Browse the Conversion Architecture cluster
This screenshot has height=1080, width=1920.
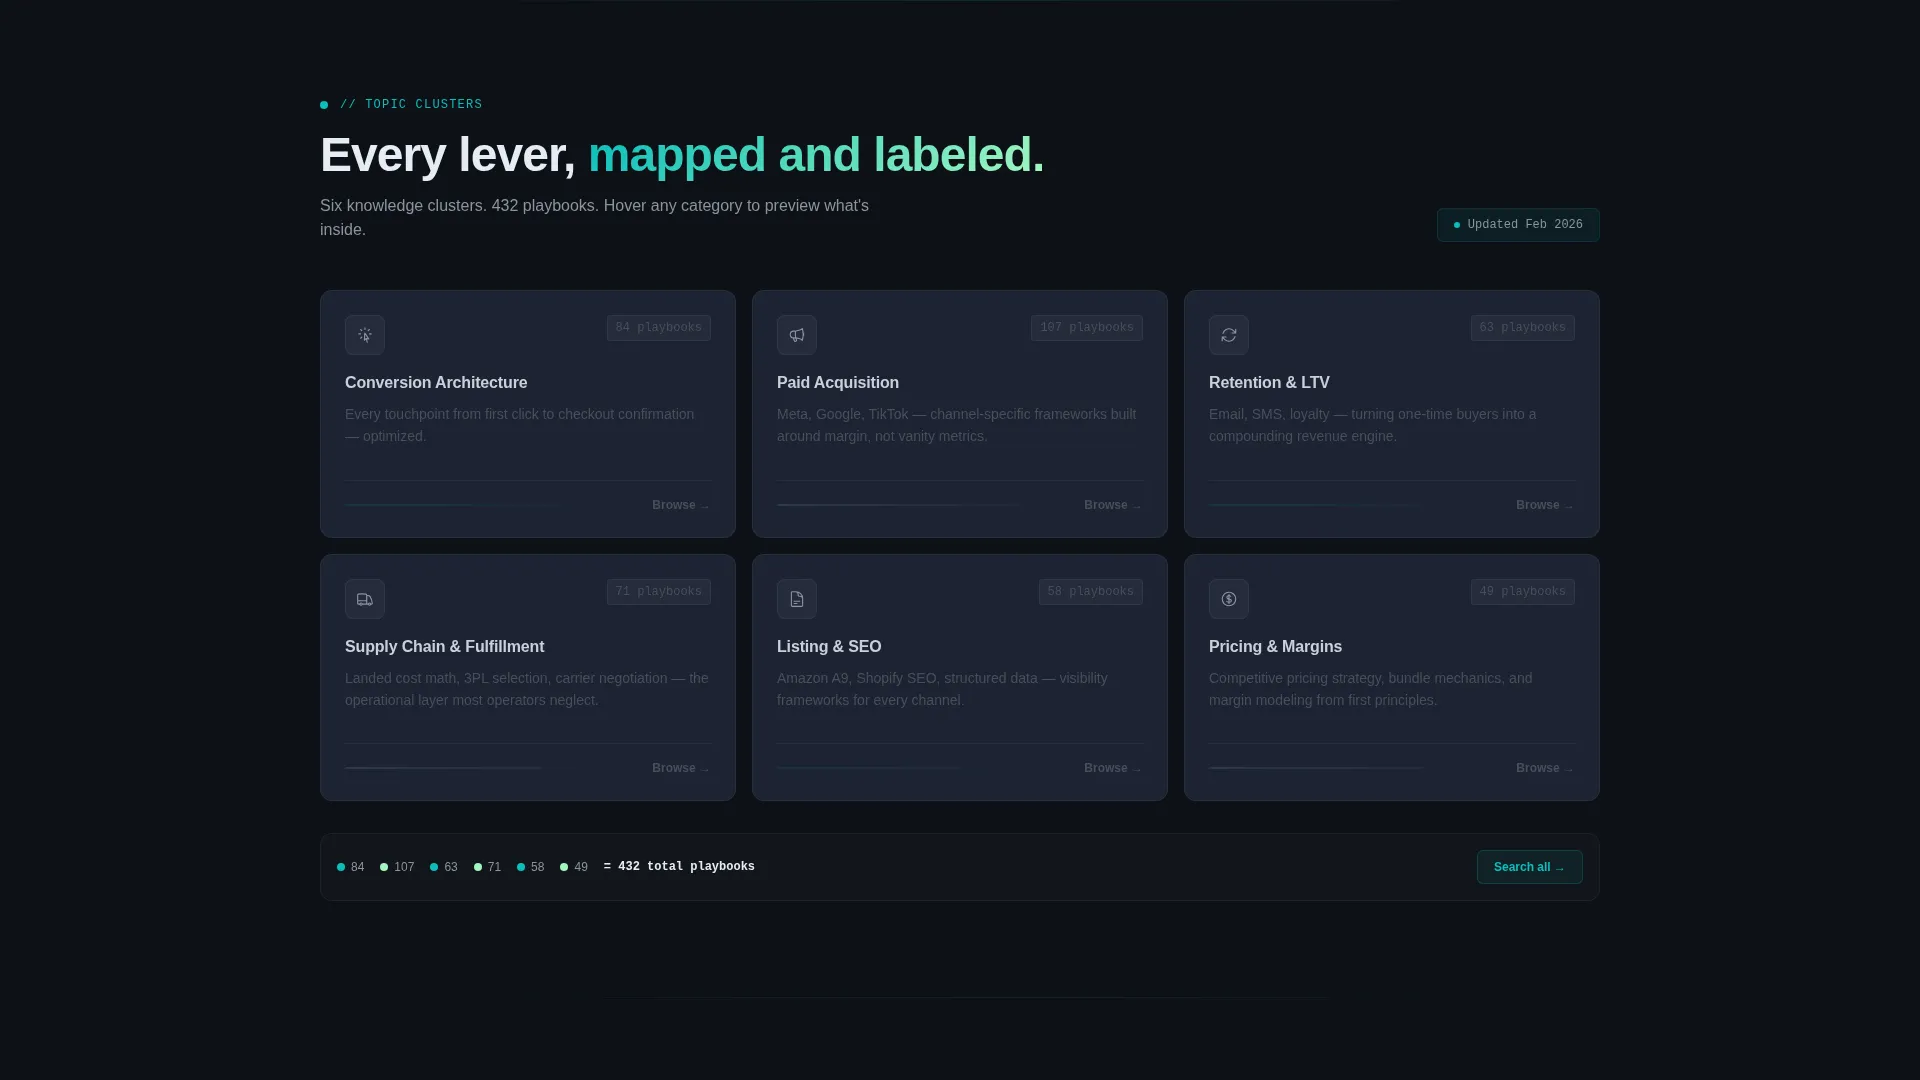pos(681,505)
